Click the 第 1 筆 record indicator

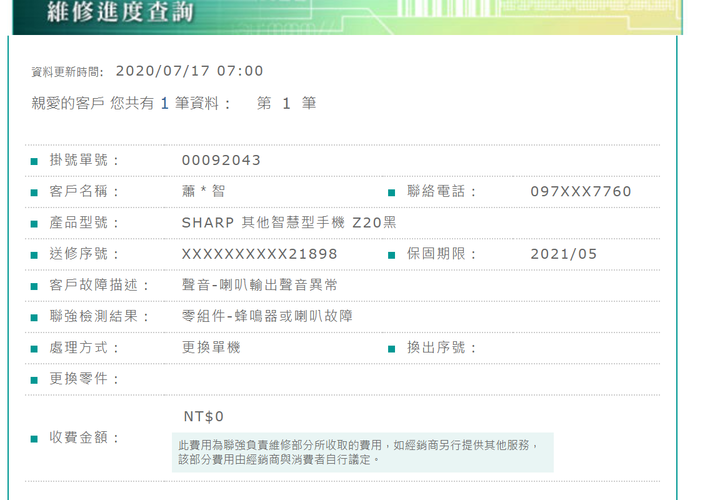[x=287, y=103]
